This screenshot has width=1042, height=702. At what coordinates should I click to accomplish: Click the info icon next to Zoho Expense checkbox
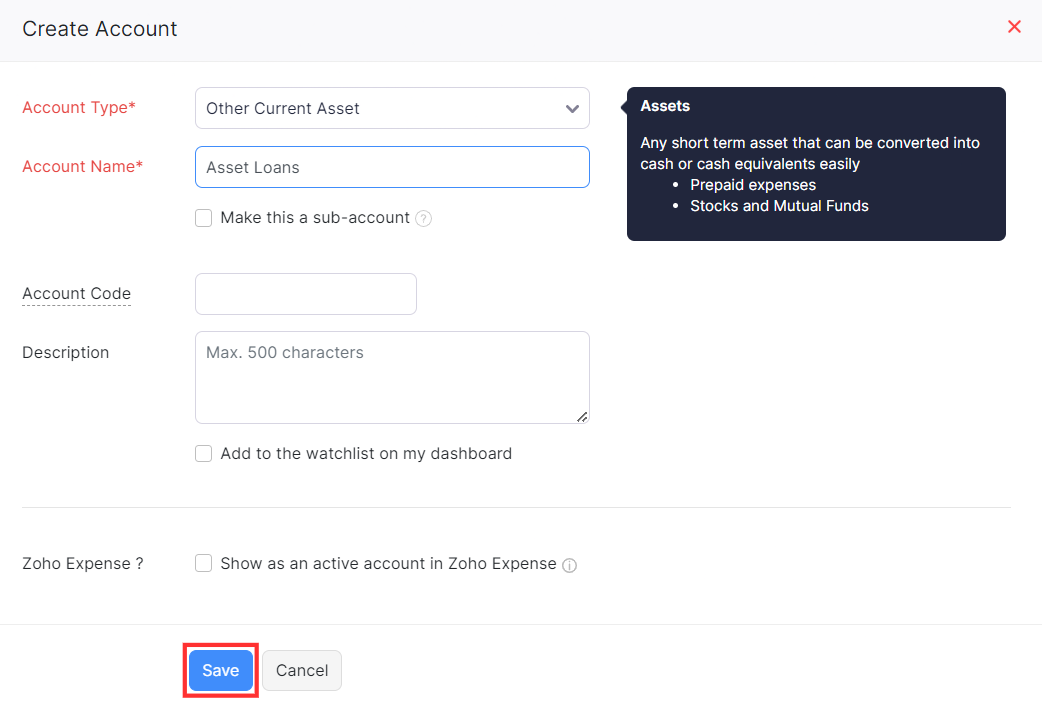pos(569,565)
